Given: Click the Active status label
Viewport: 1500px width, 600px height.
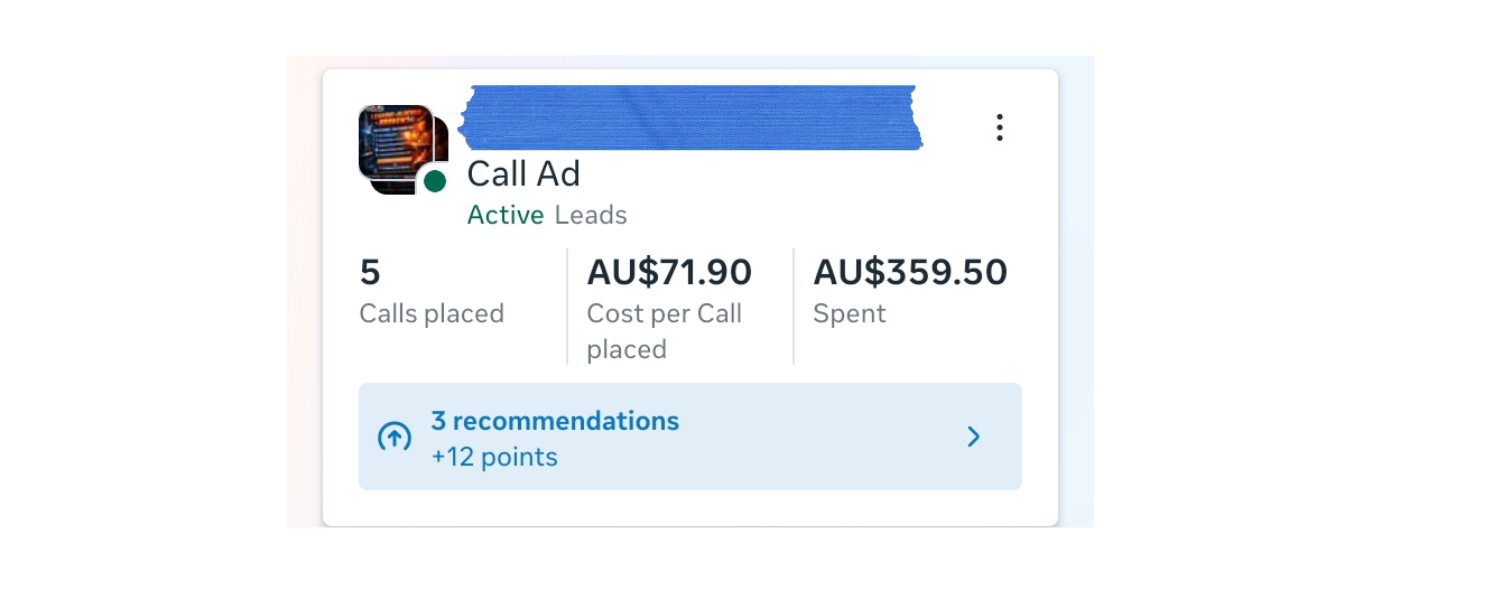Looking at the screenshot, I should point(505,215).
